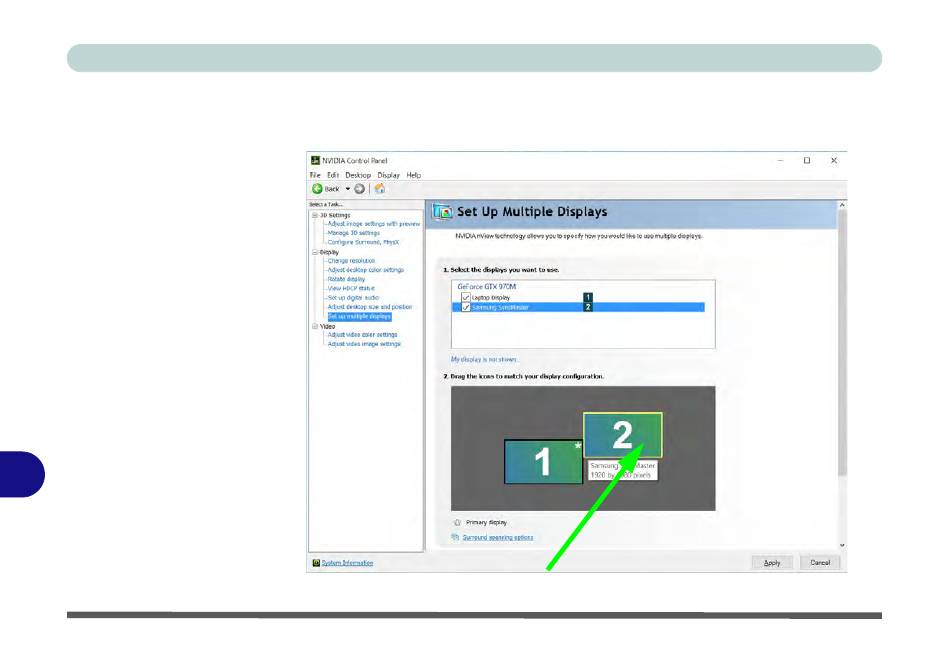Open the Help menu
The width and height of the screenshot is (950, 669).
point(414,175)
